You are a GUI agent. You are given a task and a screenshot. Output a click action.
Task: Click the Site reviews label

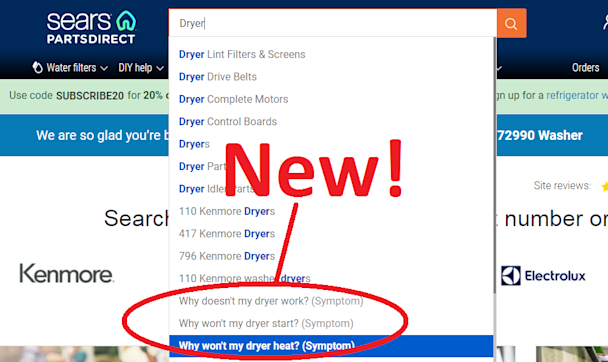point(562,186)
